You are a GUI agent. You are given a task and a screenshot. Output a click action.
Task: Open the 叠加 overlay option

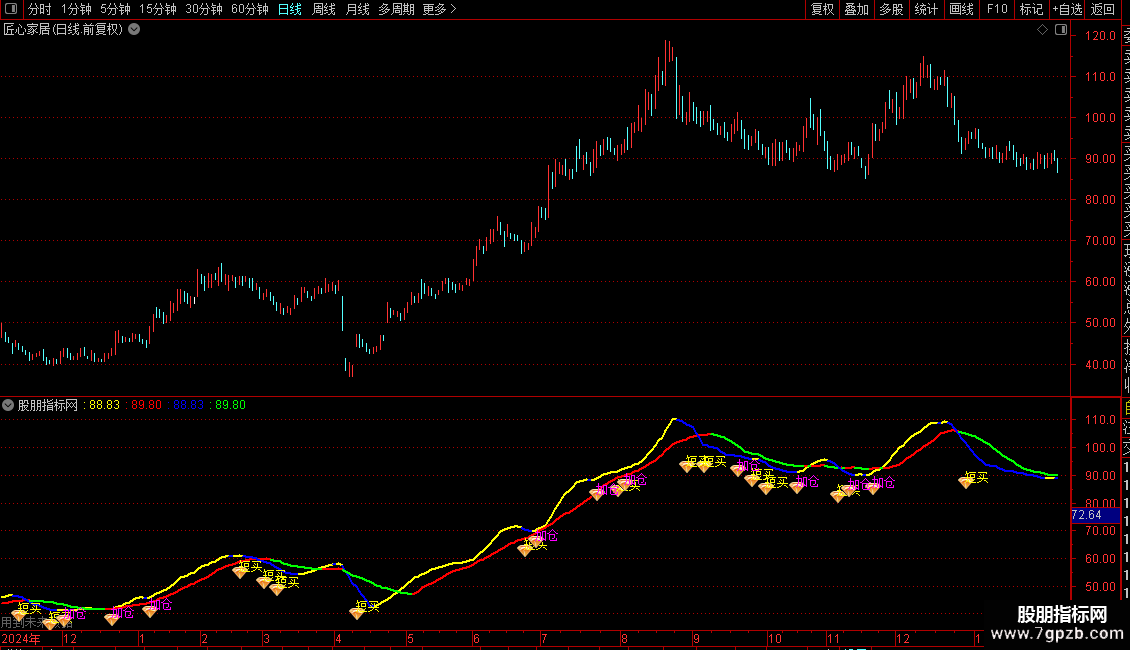click(x=856, y=9)
